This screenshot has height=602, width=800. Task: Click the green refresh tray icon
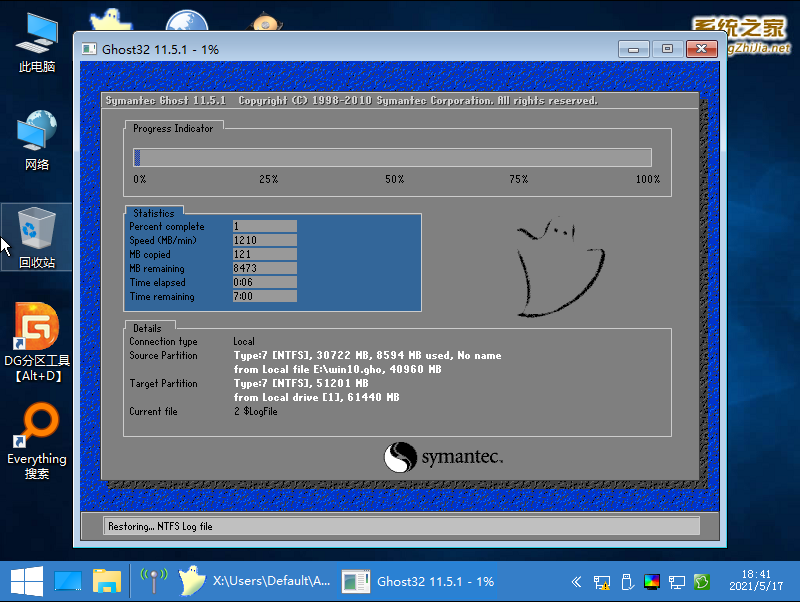coord(702,581)
